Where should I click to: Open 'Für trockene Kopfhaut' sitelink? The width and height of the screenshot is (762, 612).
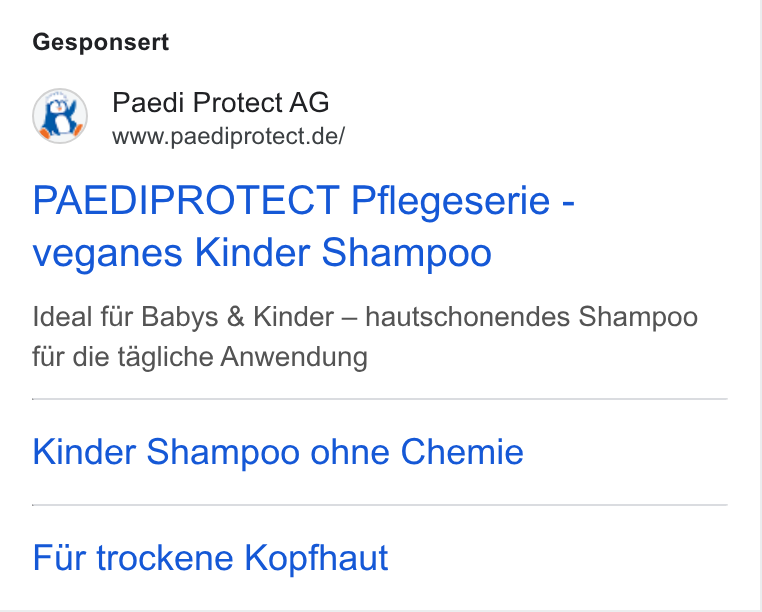pos(210,558)
